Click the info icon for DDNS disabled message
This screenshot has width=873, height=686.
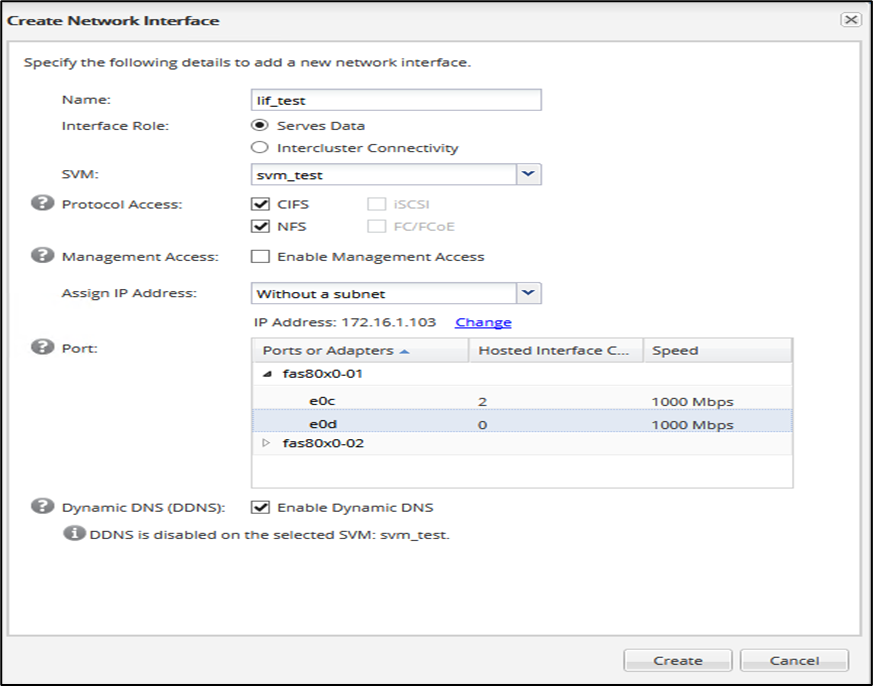click(73, 533)
